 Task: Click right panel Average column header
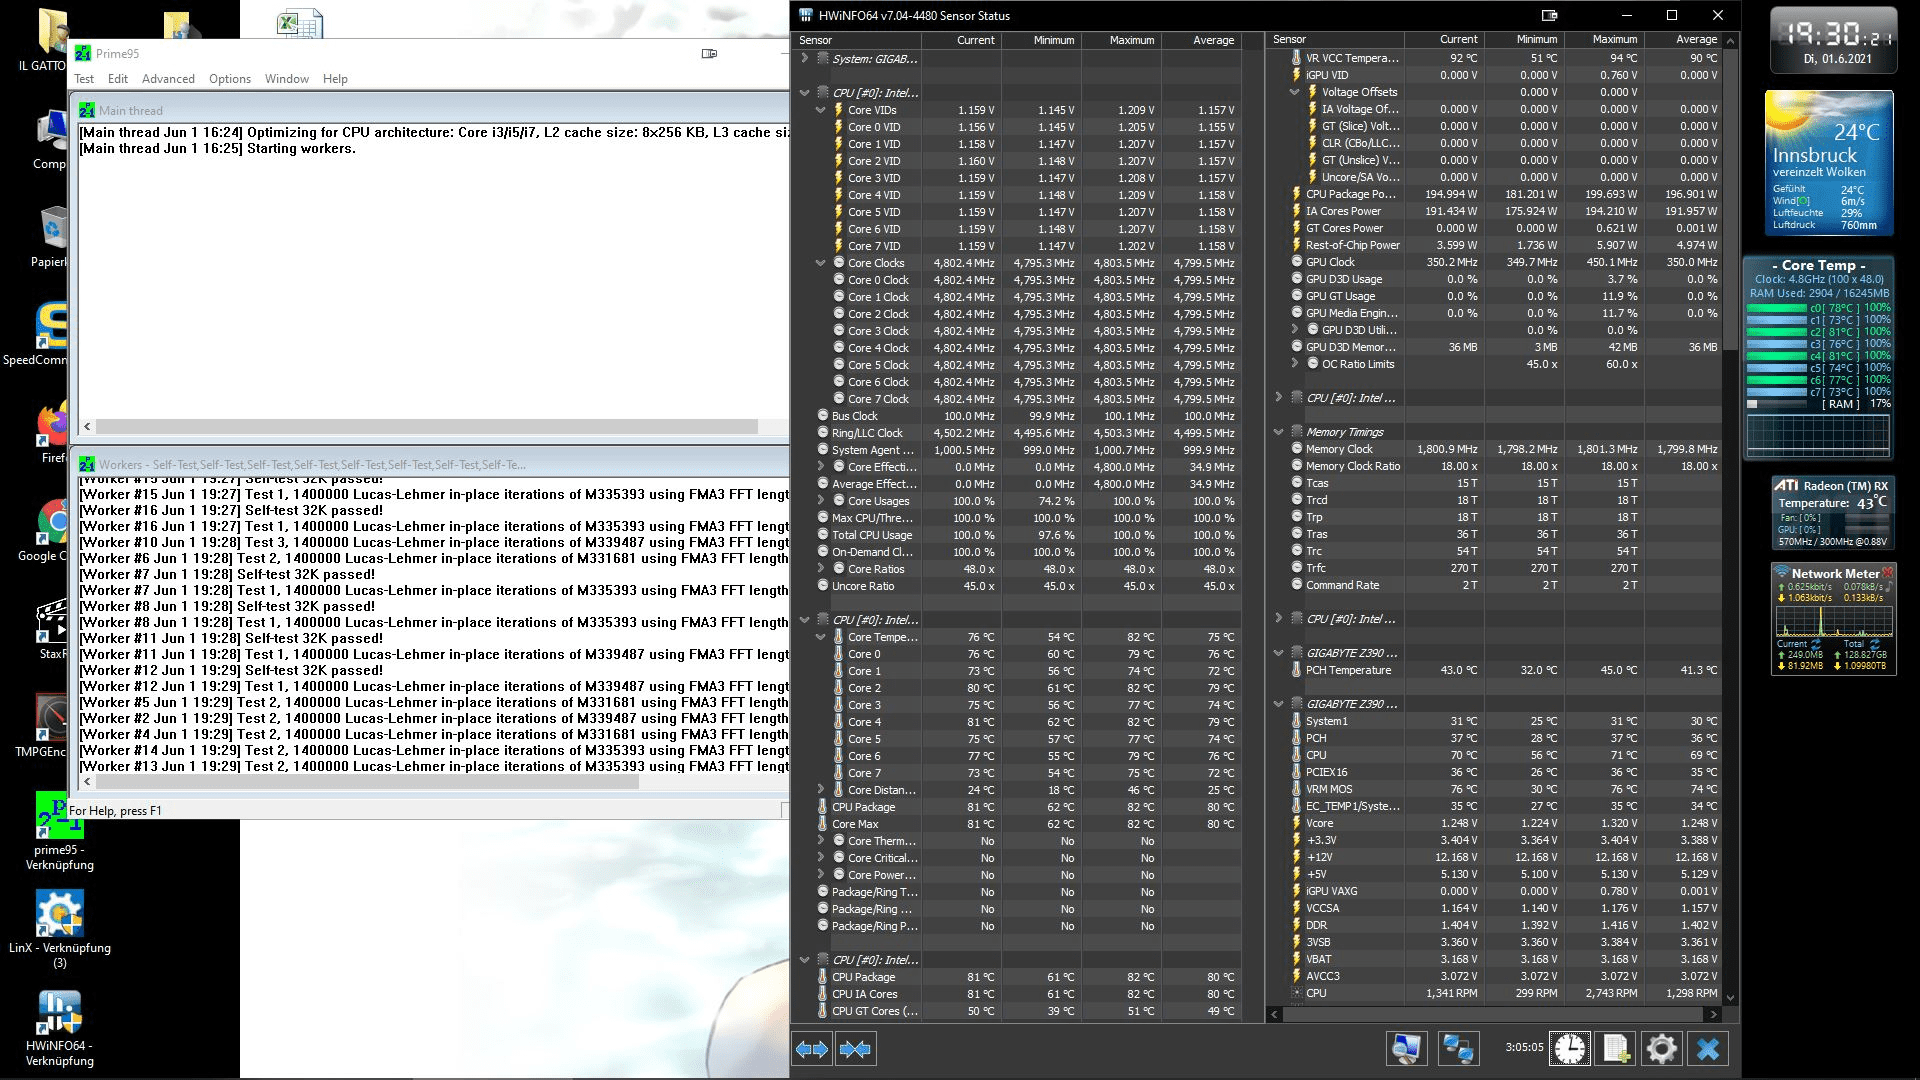tap(1684, 39)
